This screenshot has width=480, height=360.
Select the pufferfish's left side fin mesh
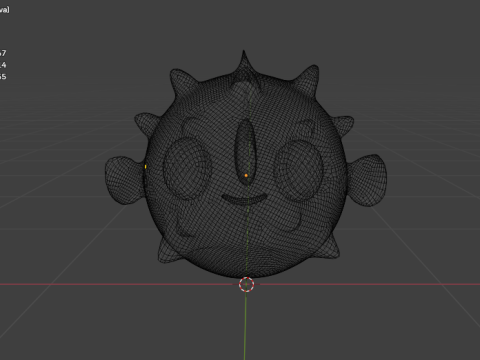tap(124, 180)
